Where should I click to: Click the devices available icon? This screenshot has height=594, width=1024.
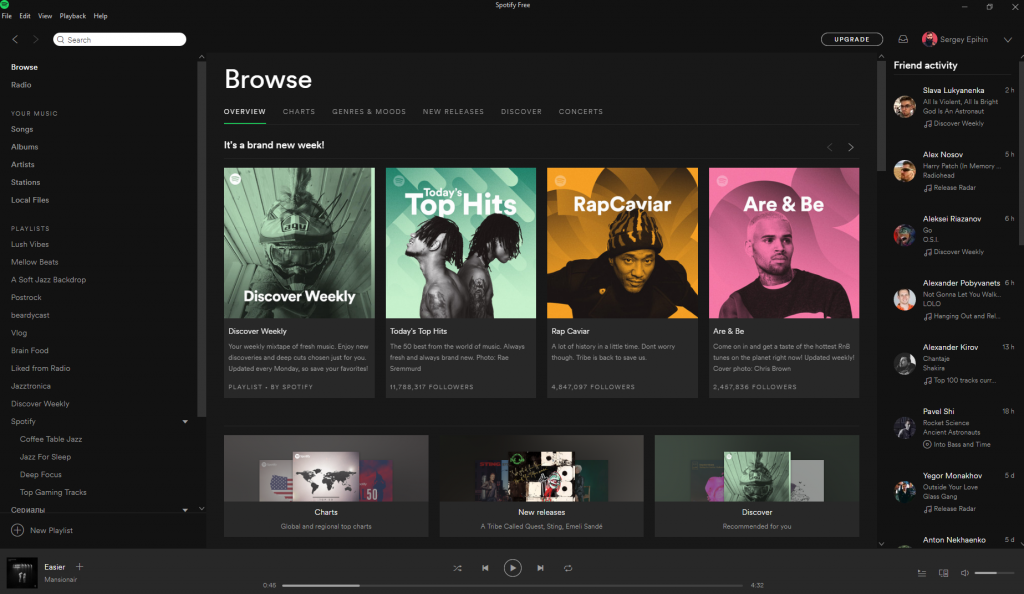(x=943, y=573)
